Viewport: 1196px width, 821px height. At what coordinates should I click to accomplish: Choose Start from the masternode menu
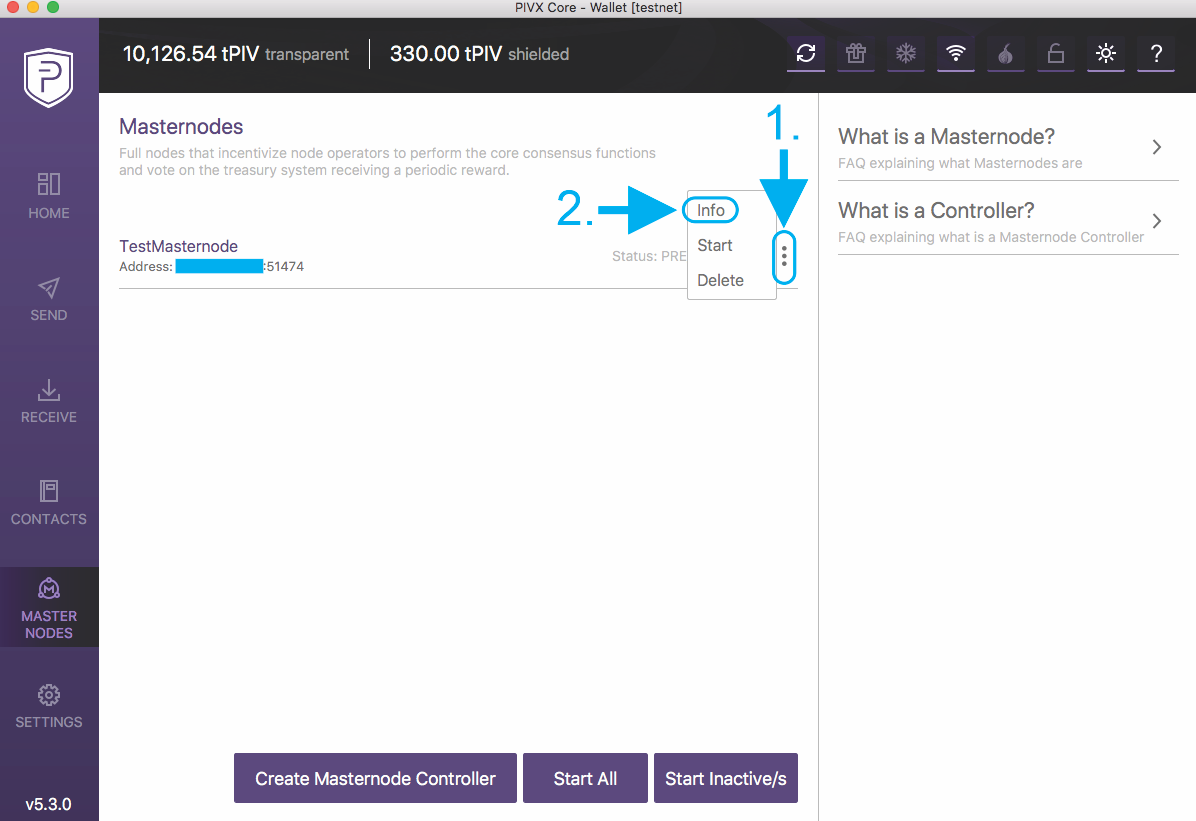click(715, 246)
